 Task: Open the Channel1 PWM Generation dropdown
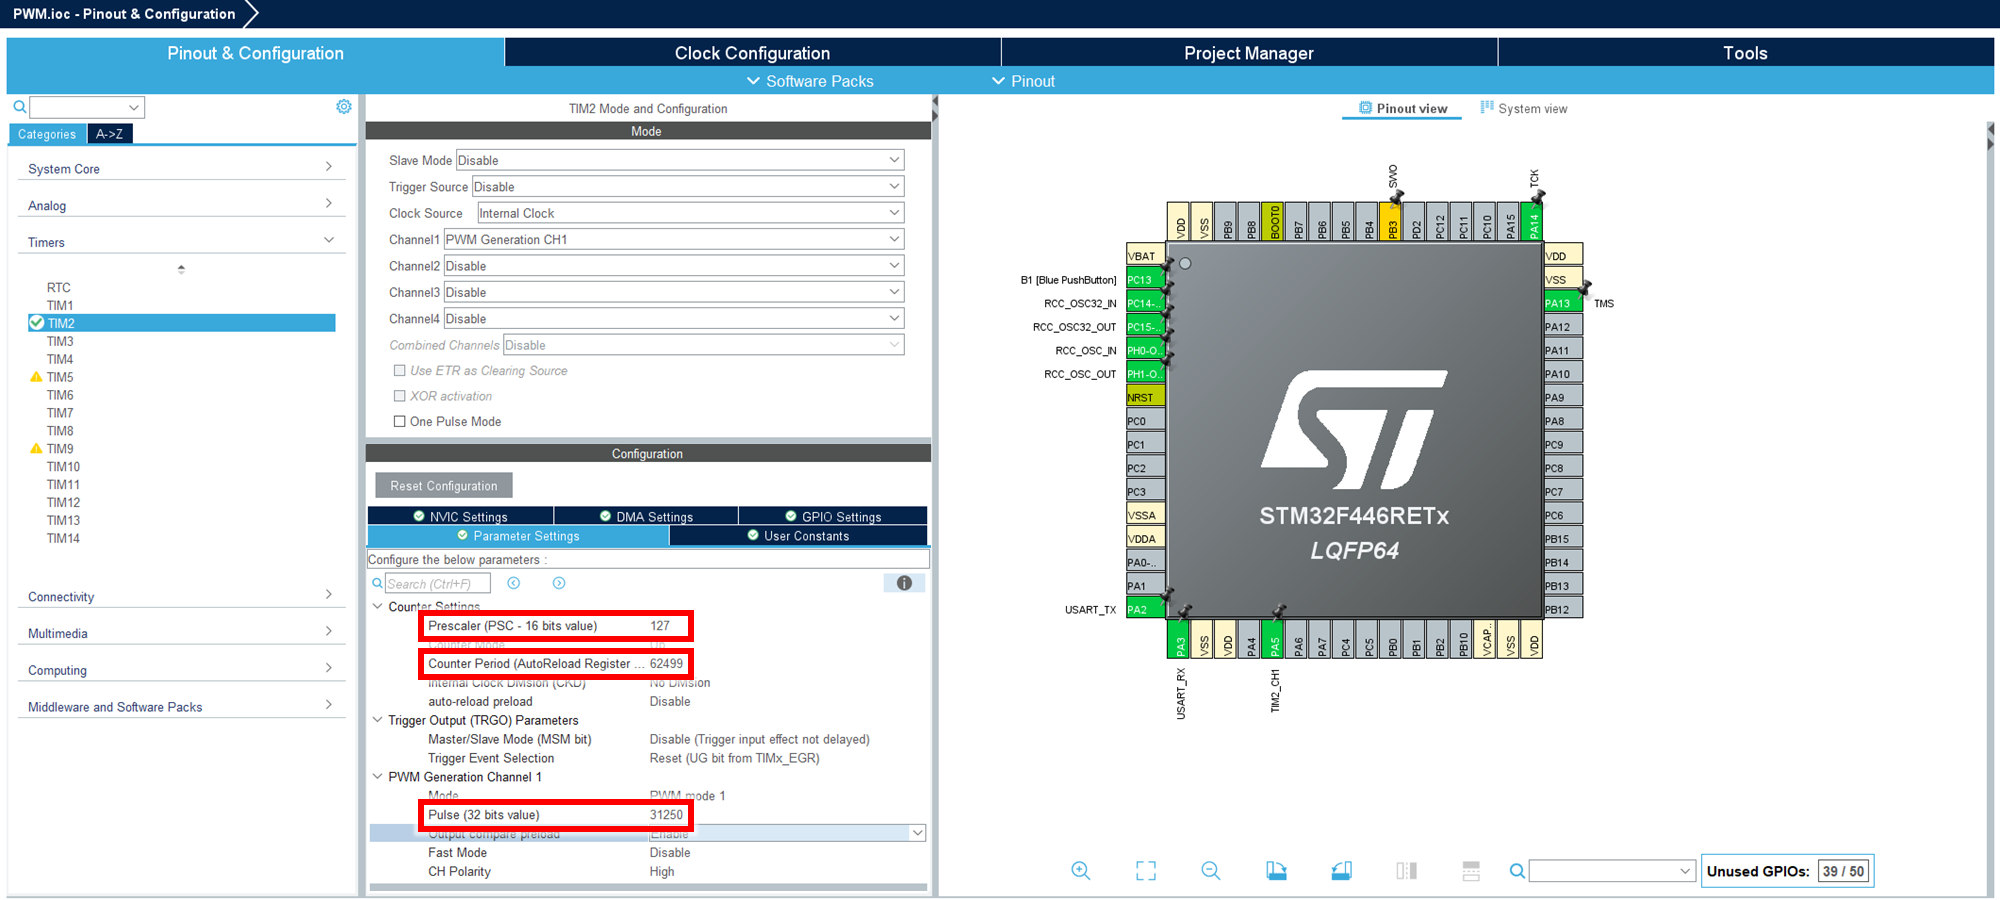tap(674, 239)
